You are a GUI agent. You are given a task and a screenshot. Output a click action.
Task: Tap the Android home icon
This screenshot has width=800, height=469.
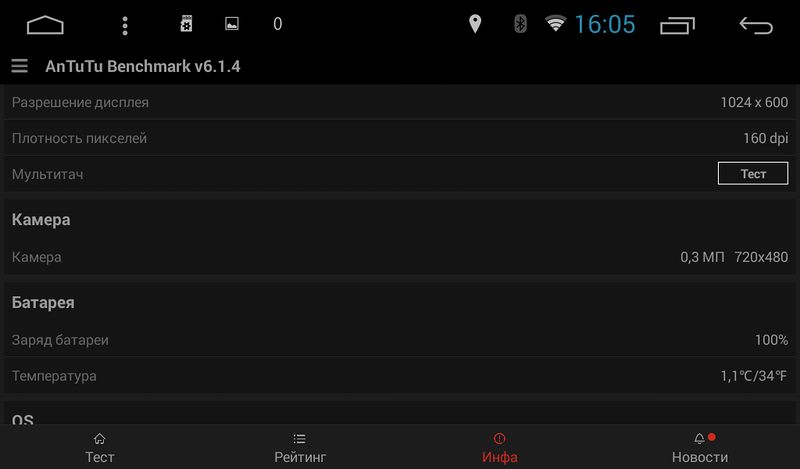coord(45,24)
